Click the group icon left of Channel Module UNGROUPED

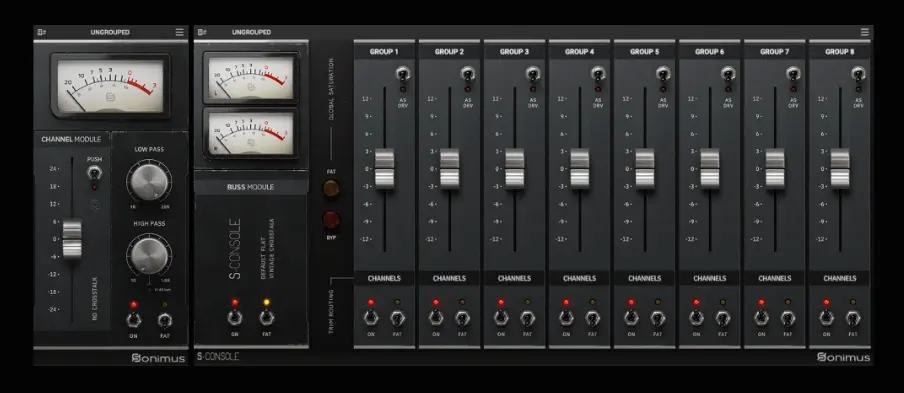click(x=42, y=32)
